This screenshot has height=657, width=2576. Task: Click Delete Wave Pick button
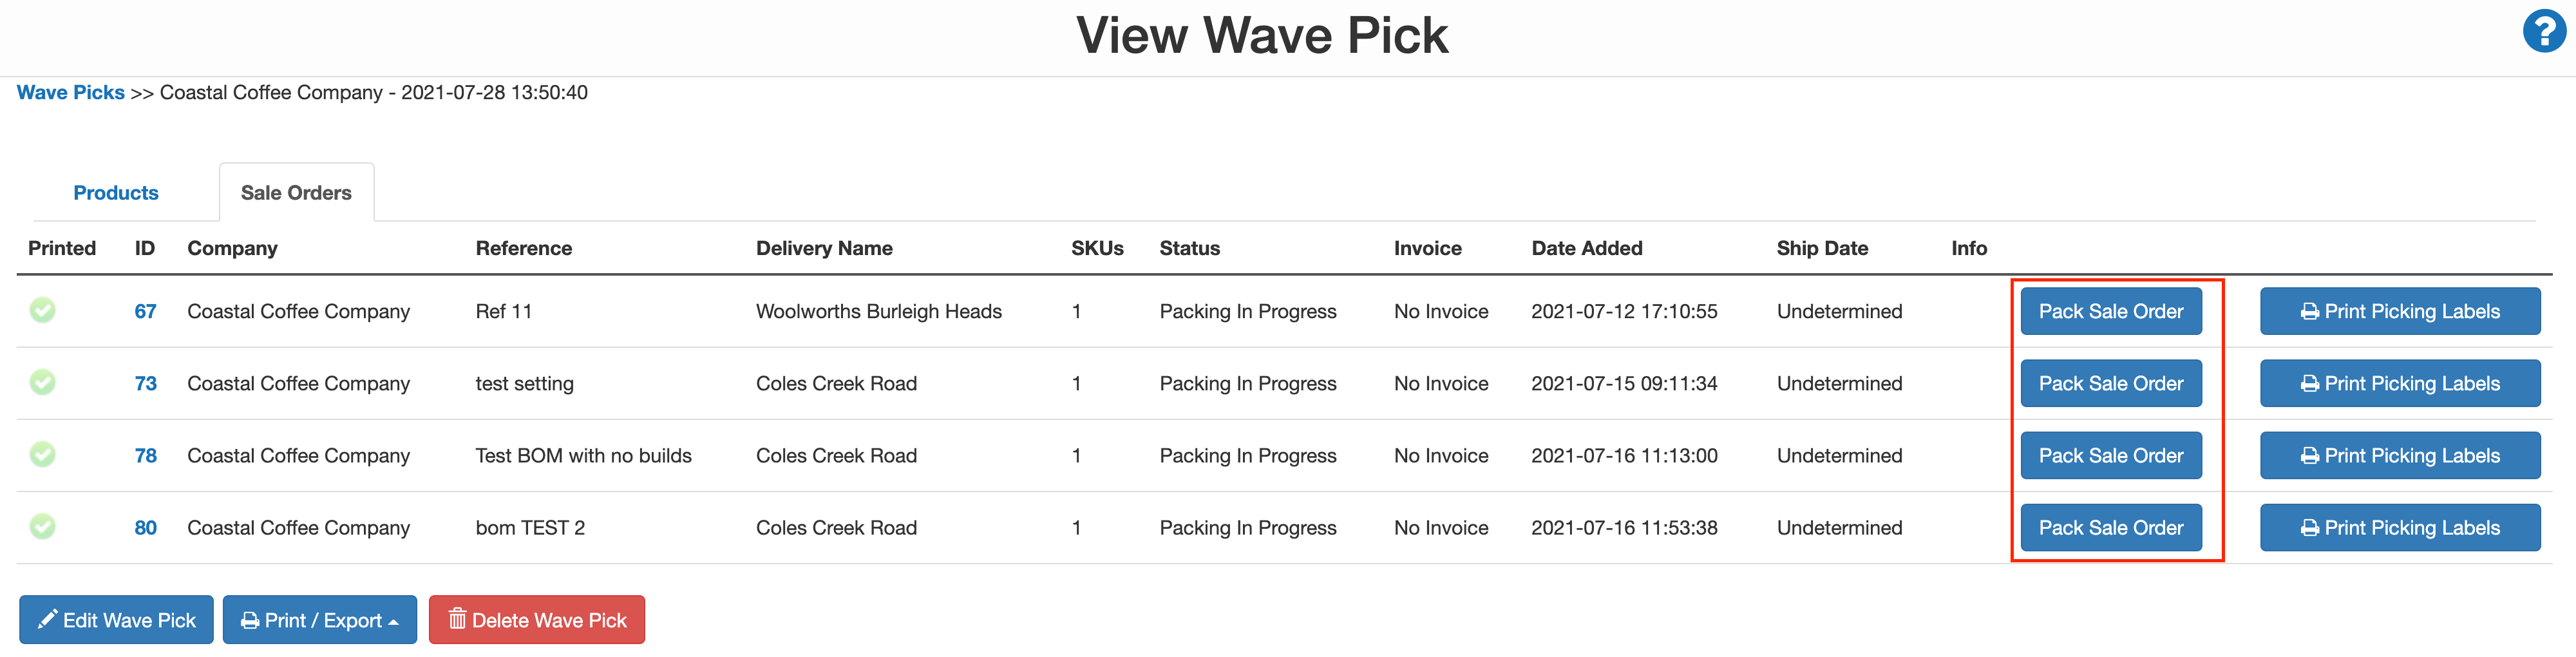click(536, 619)
